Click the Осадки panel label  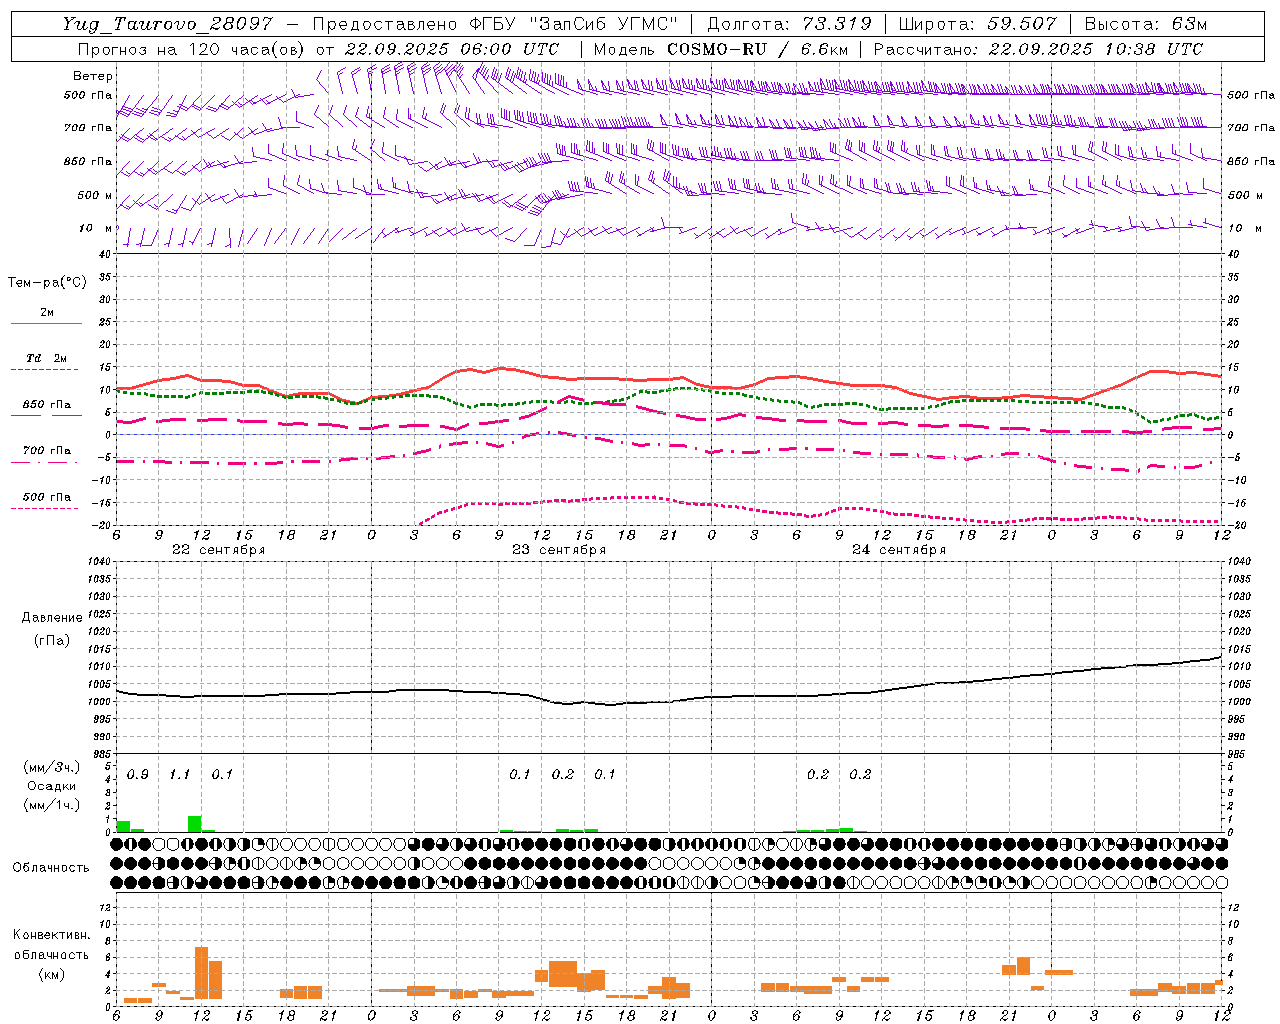[52, 786]
